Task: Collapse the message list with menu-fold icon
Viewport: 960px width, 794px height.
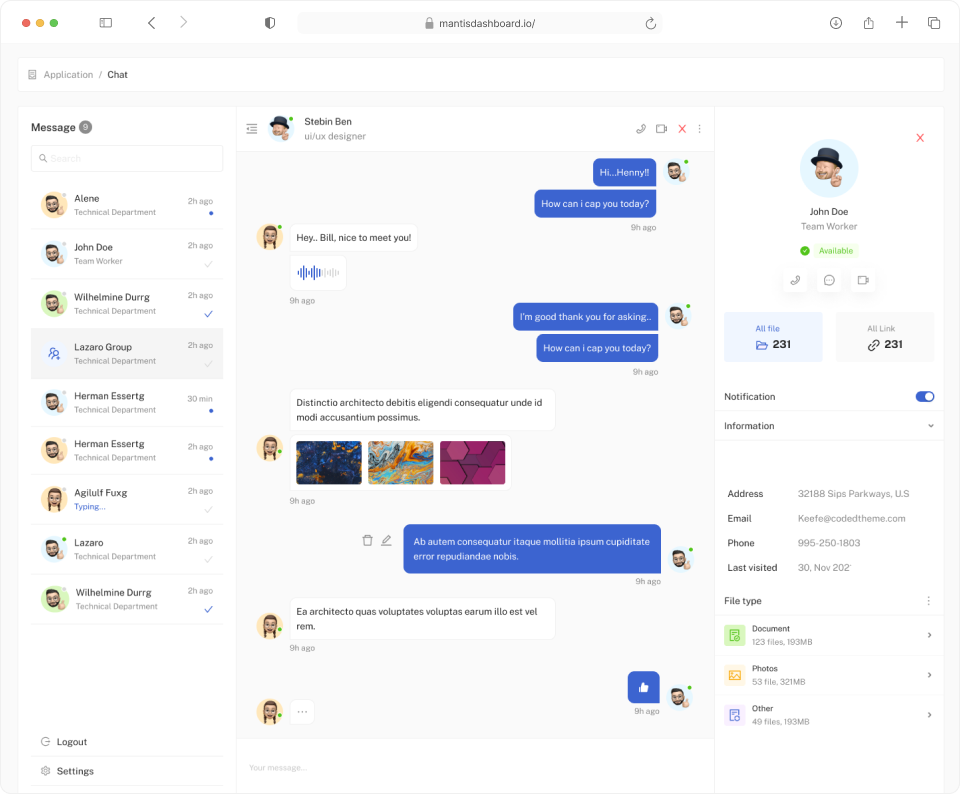Action: pos(252,129)
